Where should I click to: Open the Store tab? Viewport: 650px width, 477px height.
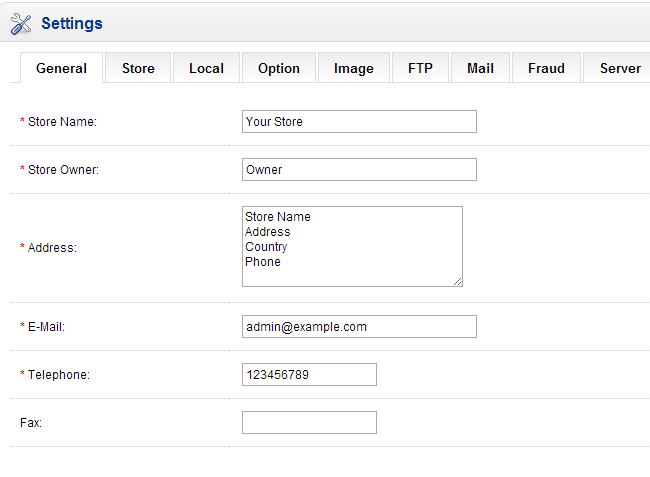point(138,68)
